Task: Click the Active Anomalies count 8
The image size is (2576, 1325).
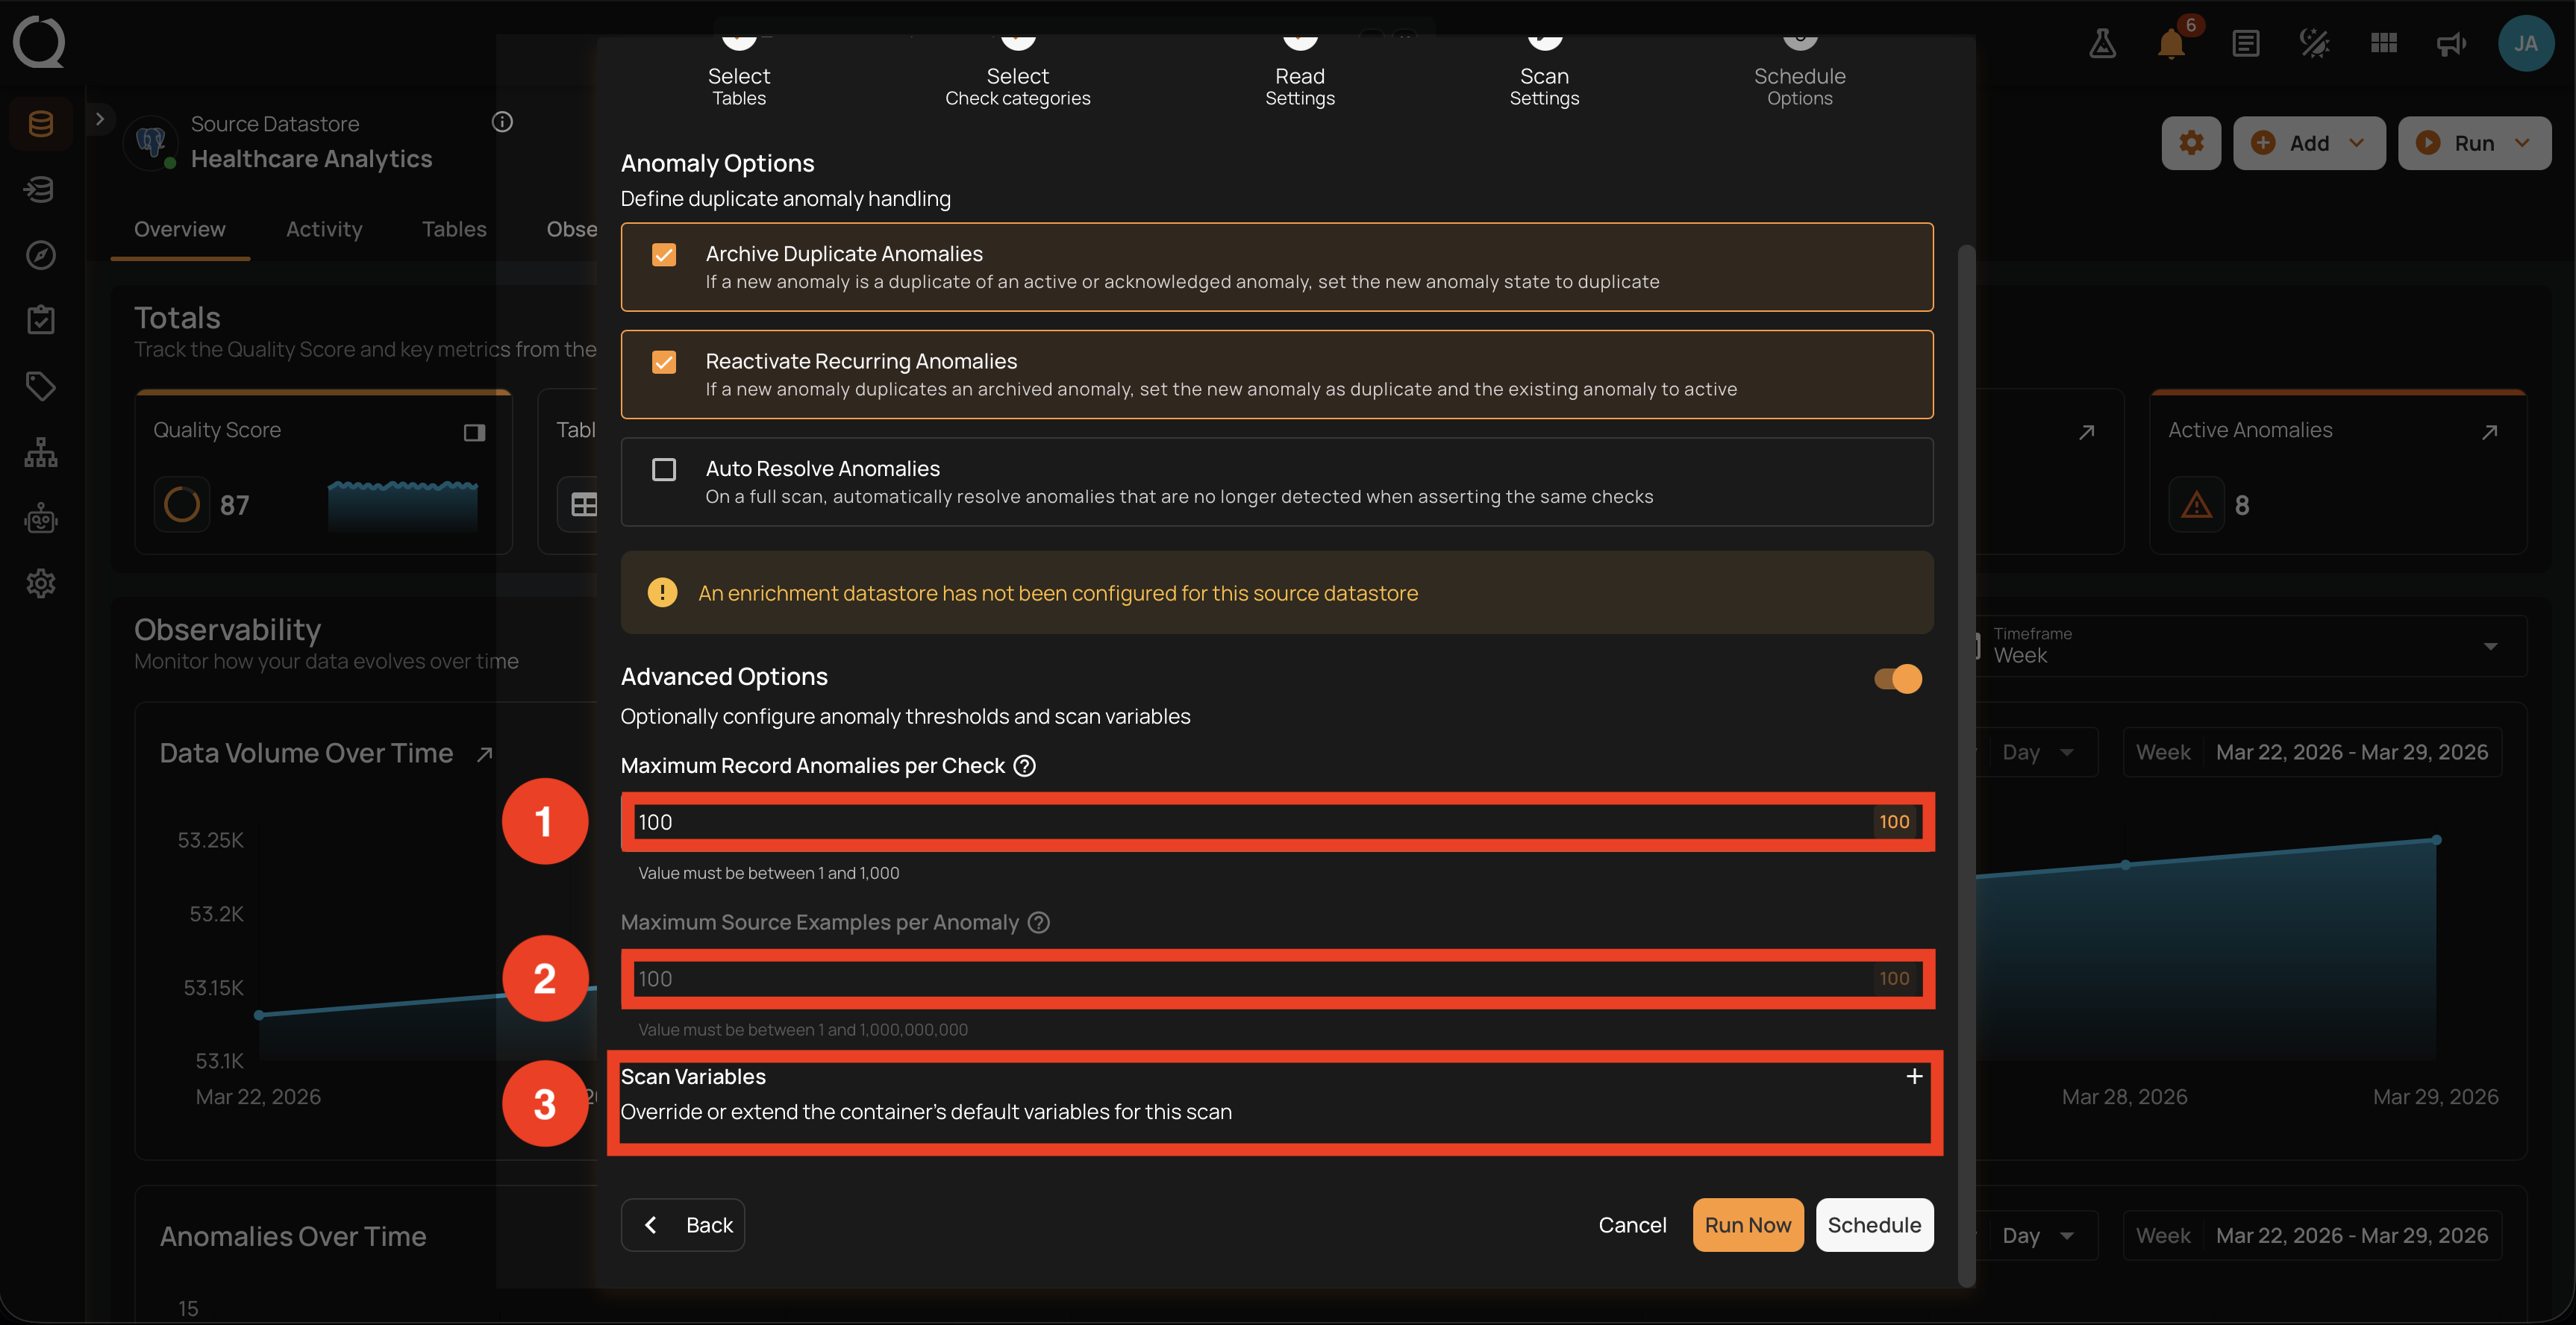Action: [x=2242, y=506]
